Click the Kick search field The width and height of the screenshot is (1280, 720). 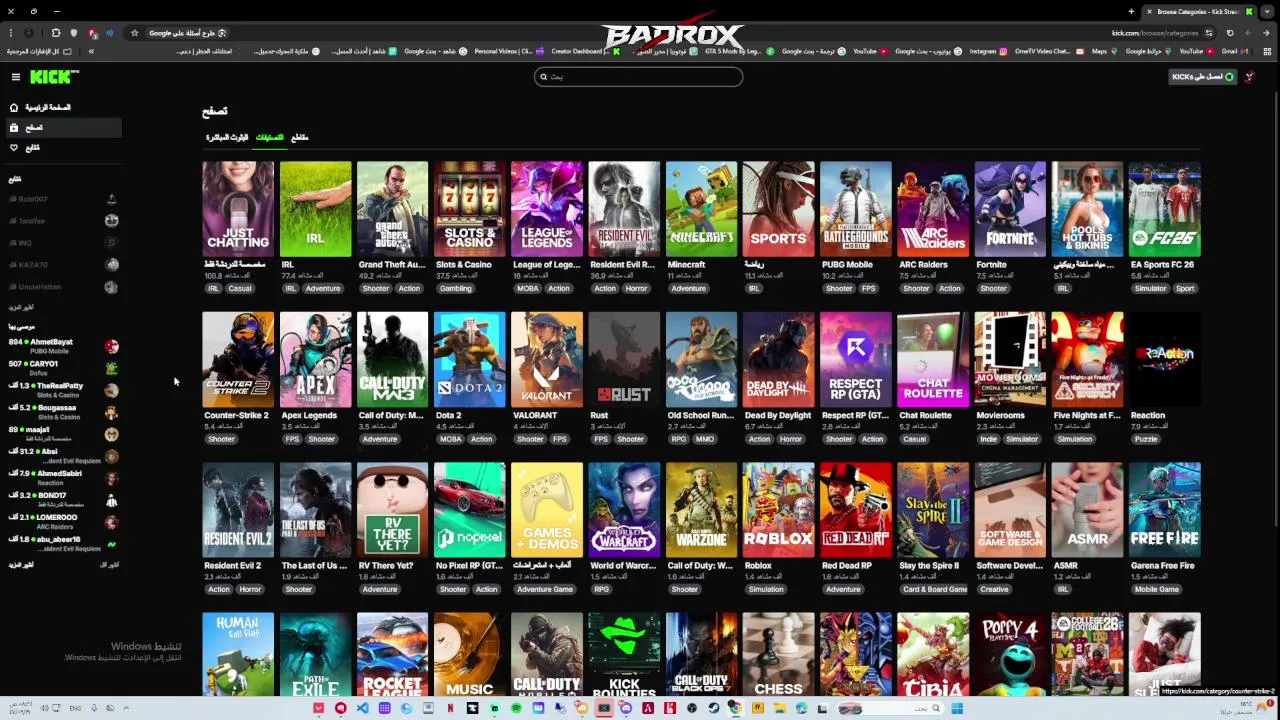point(638,77)
